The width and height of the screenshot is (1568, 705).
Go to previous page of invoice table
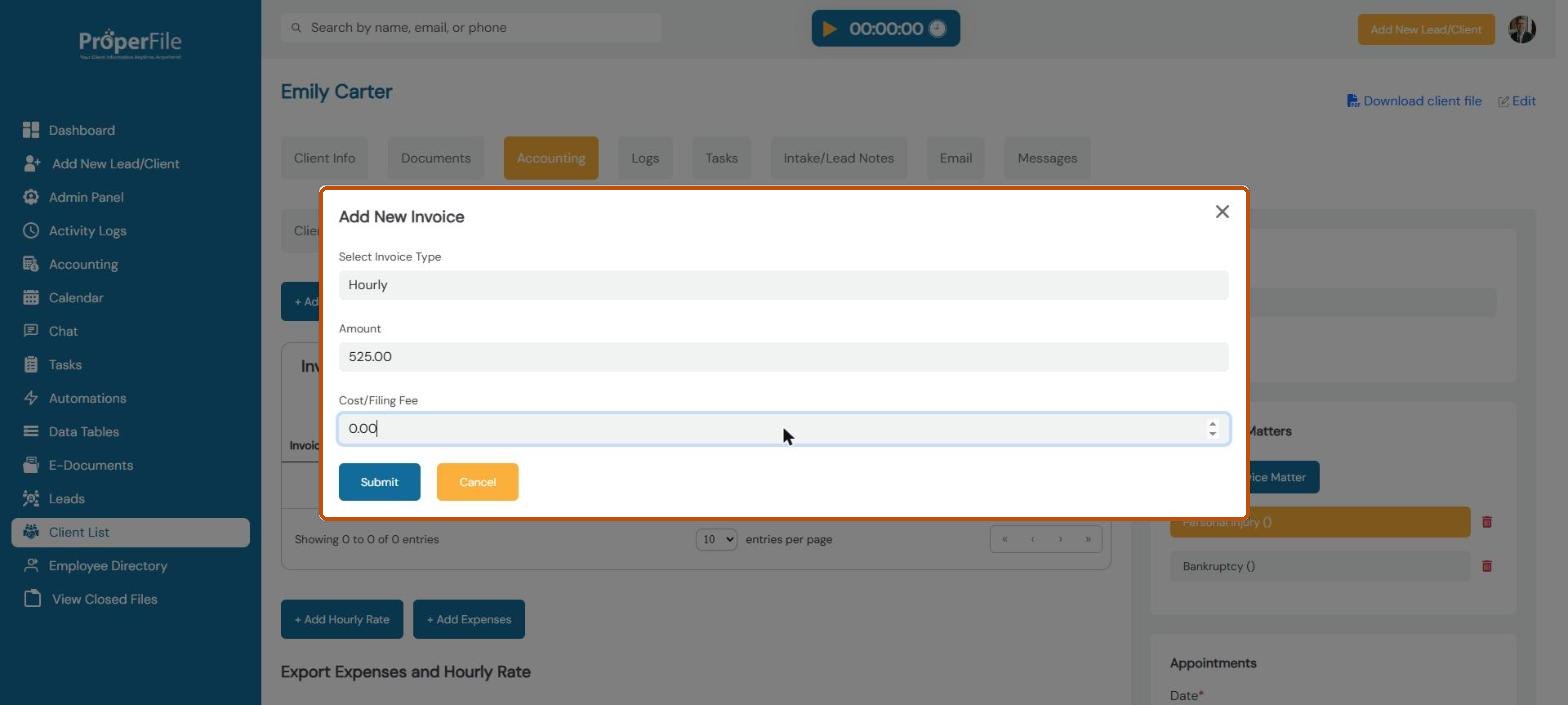1032,539
